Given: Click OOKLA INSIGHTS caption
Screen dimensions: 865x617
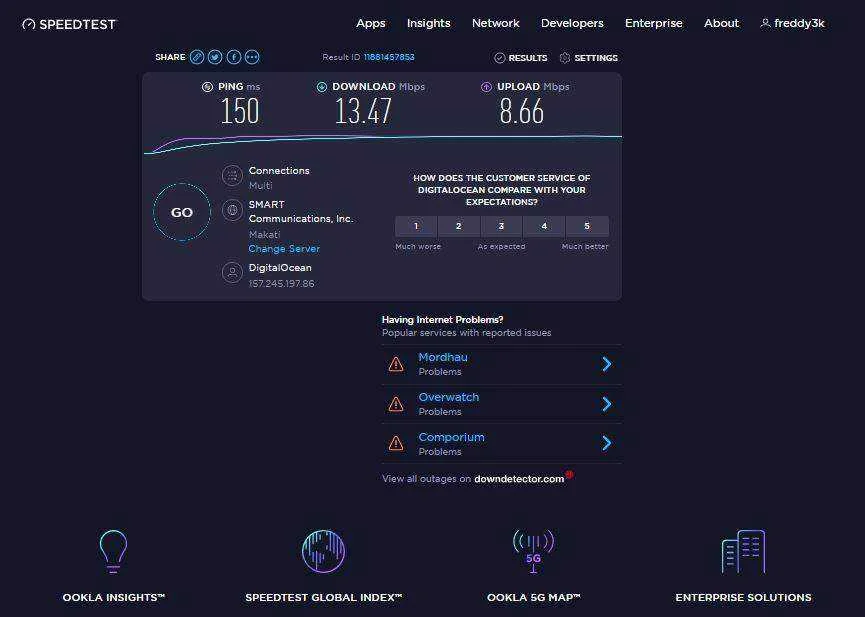Looking at the screenshot, I should tap(114, 597).
